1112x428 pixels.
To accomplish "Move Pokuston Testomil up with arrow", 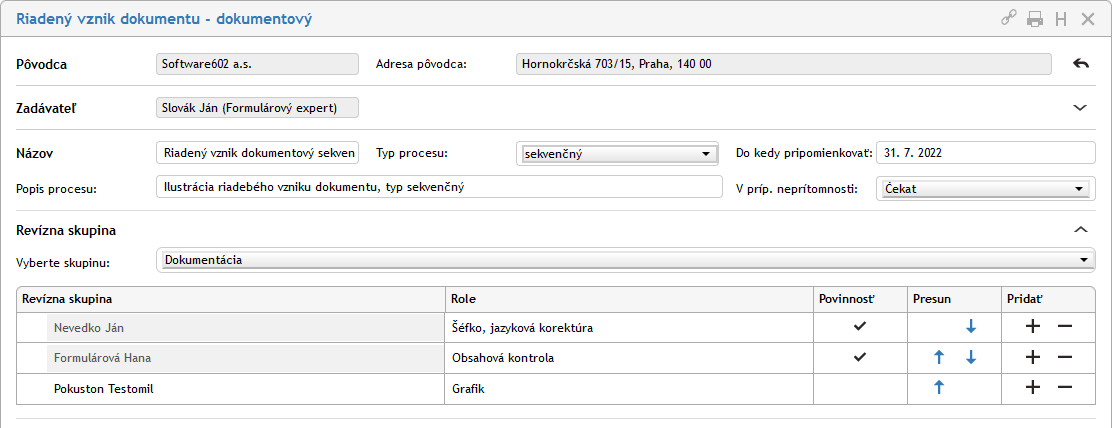I will pyautogui.click(x=939, y=388).
